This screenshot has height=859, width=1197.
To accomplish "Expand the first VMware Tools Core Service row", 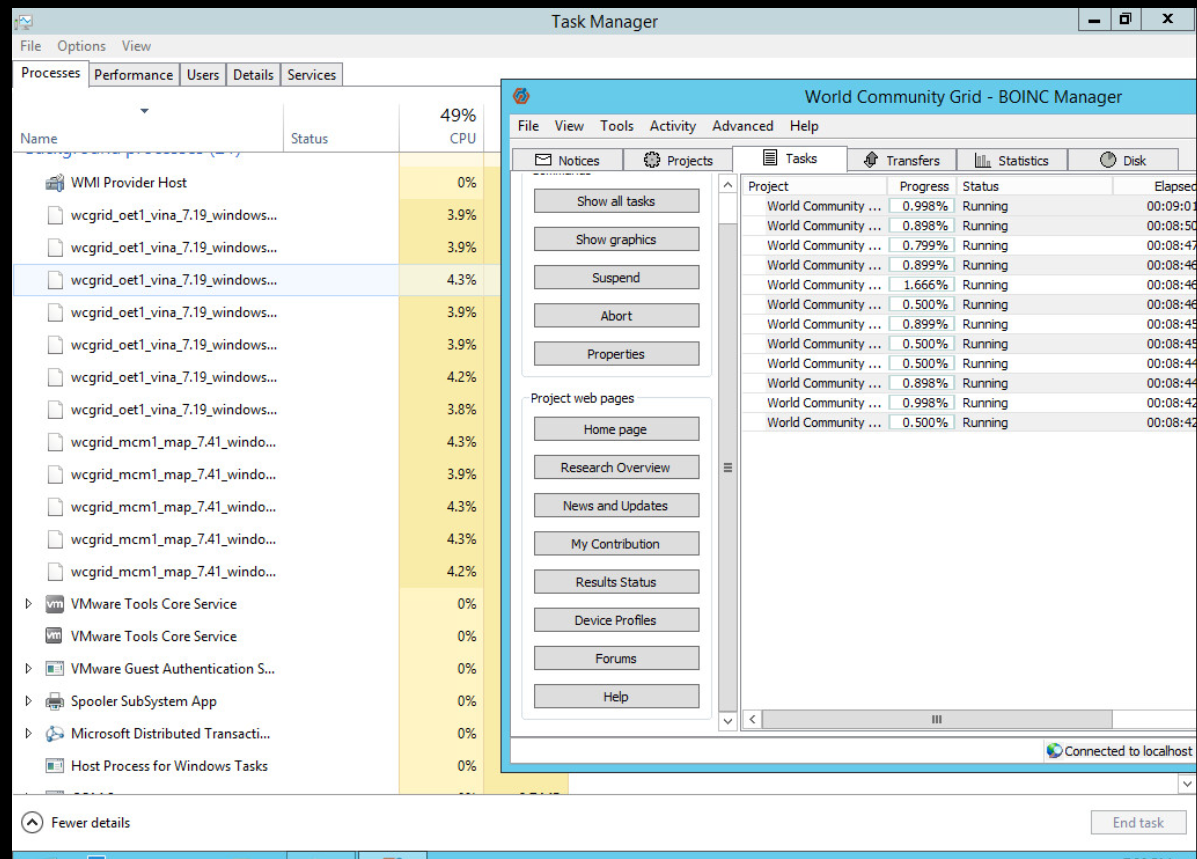I will [x=28, y=604].
